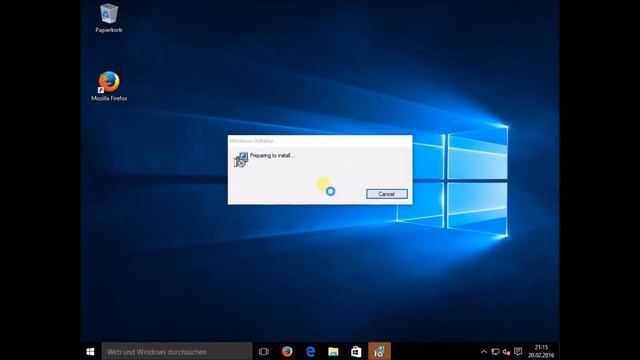Click the installer icon in the dialog
This screenshot has width=640, height=360.
tap(241, 160)
